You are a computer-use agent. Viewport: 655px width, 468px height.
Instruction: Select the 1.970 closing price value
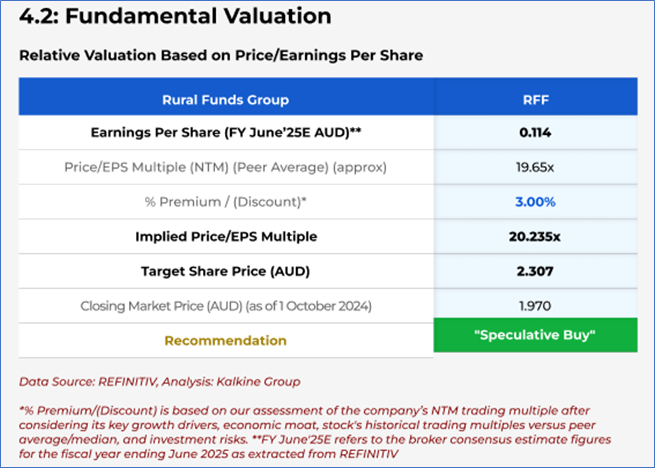[x=535, y=306]
